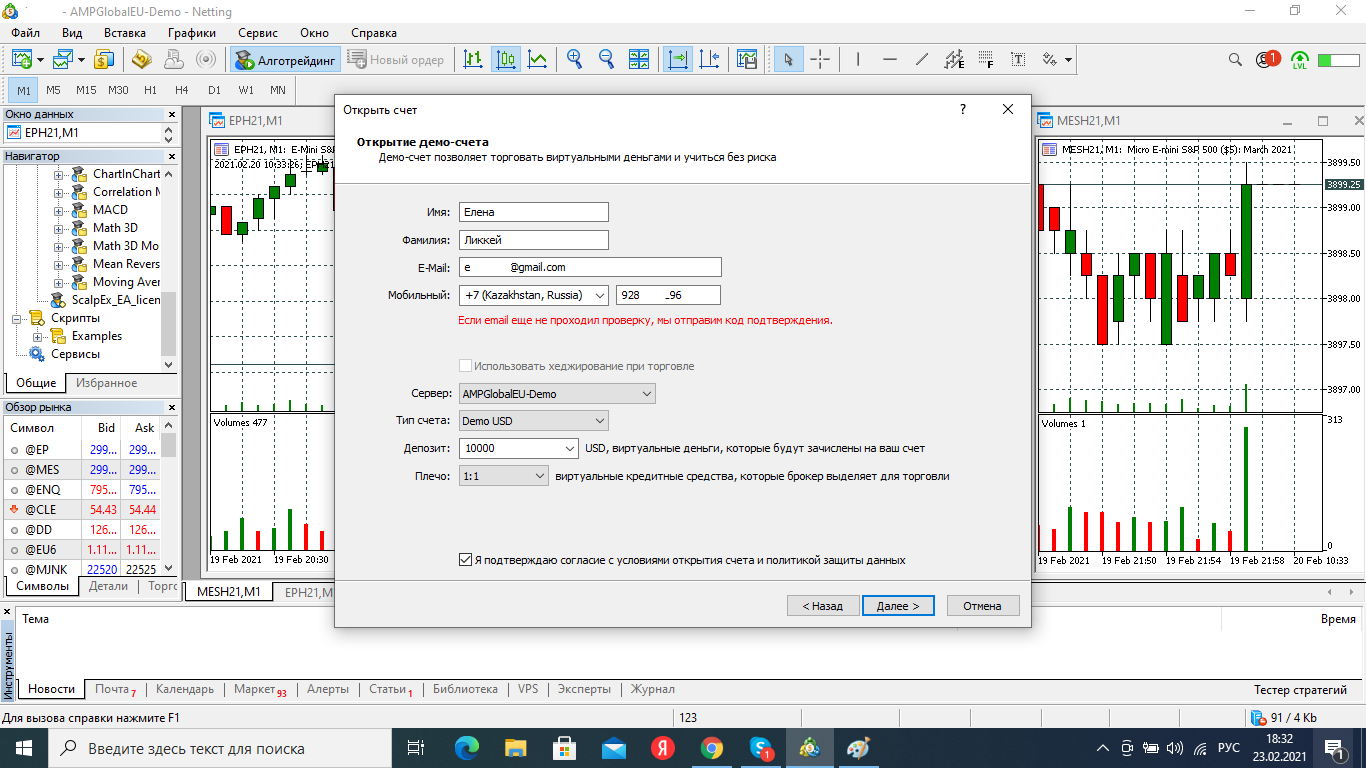Switch to the MN timeframe
Image resolution: width=1366 pixels, height=768 pixels.
point(278,90)
